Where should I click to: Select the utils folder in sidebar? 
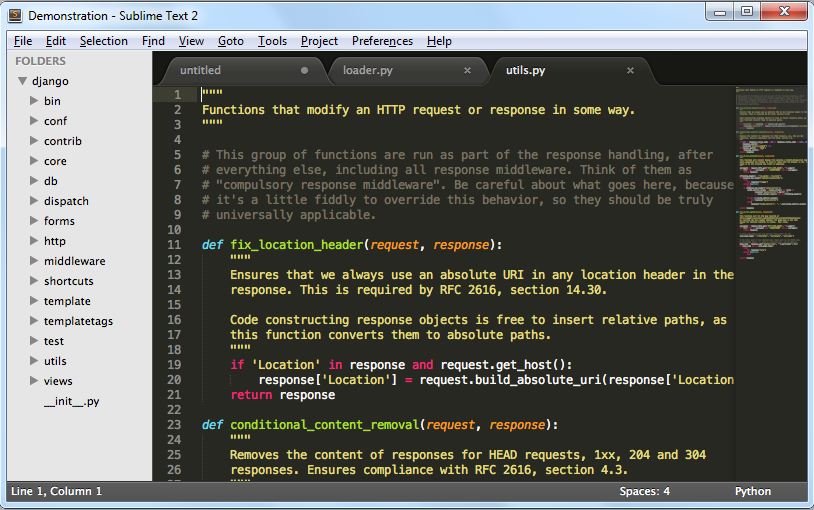55,361
